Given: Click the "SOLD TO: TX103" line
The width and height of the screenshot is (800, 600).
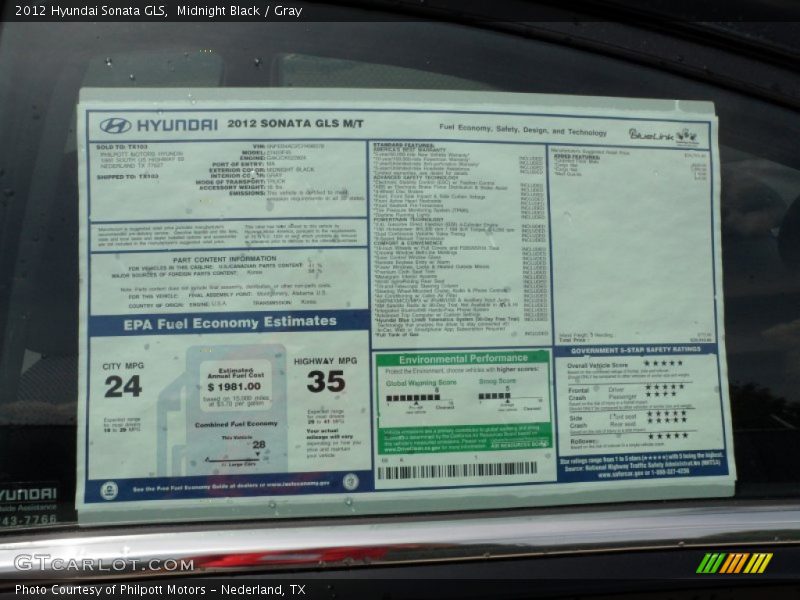Looking at the screenshot, I should [121, 147].
